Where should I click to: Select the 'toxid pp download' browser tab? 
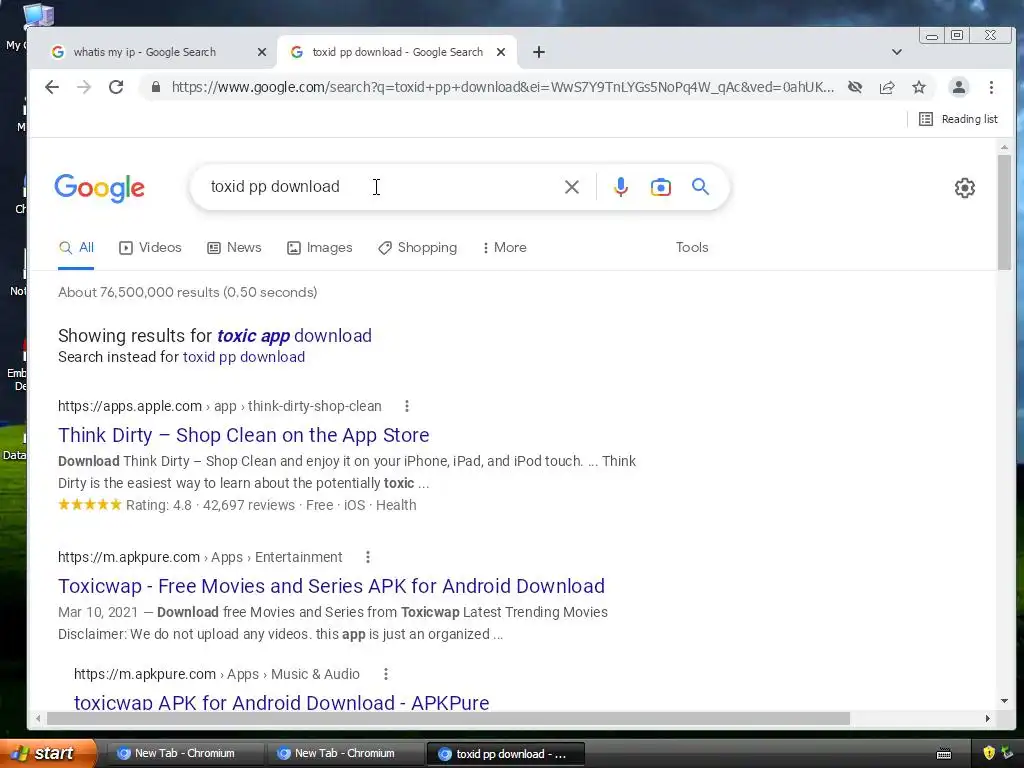[397, 52]
